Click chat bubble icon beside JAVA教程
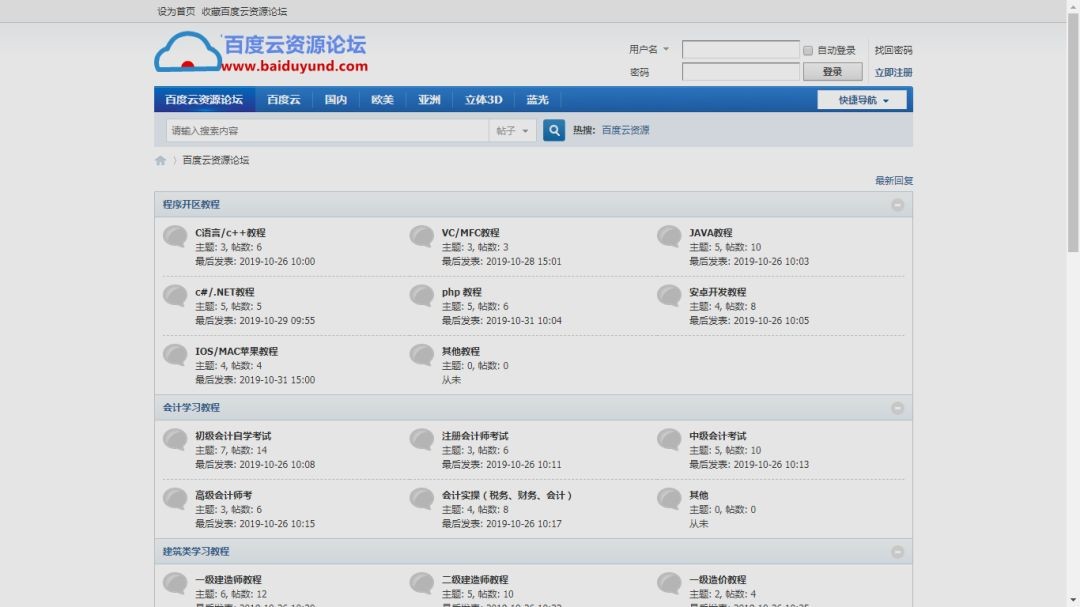Viewport: 1080px width, 607px height. pos(669,237)
